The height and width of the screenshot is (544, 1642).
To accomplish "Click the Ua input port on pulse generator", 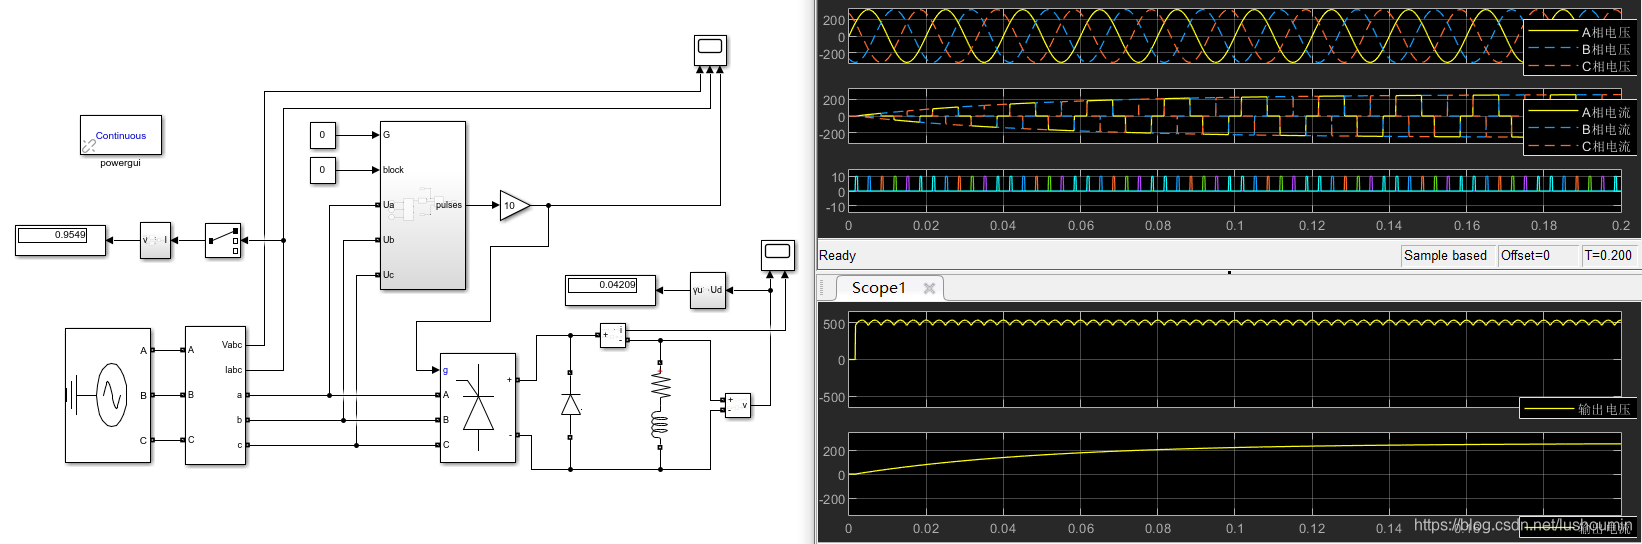I will (388, 205).
